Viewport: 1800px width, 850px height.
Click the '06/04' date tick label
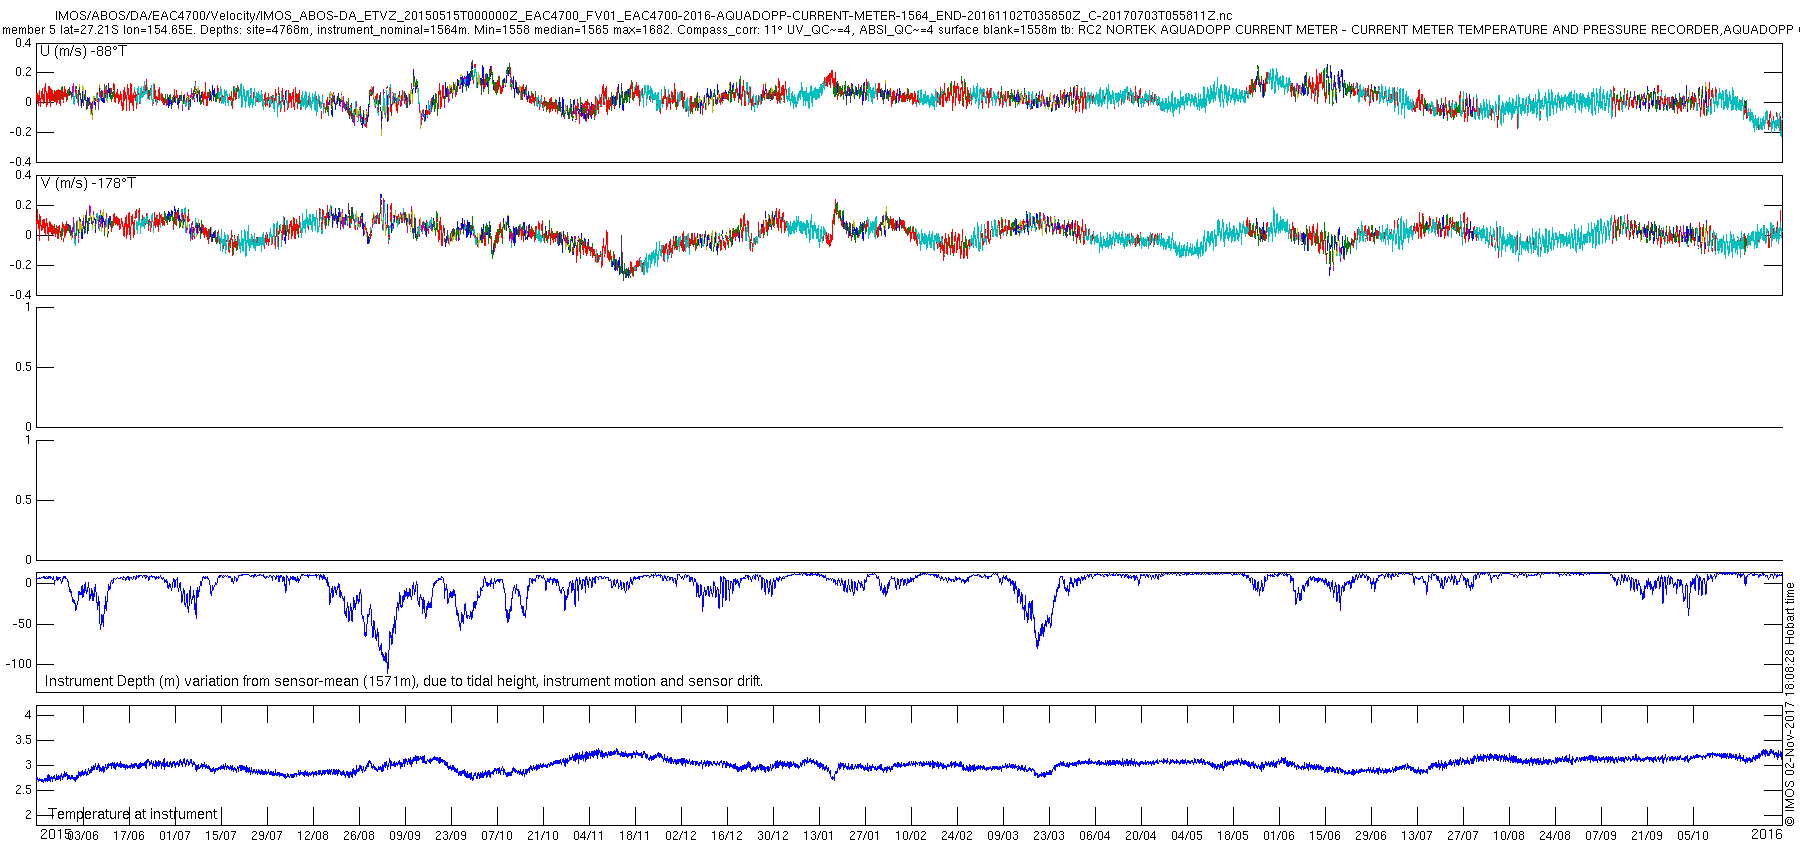tap(1095, 836)
